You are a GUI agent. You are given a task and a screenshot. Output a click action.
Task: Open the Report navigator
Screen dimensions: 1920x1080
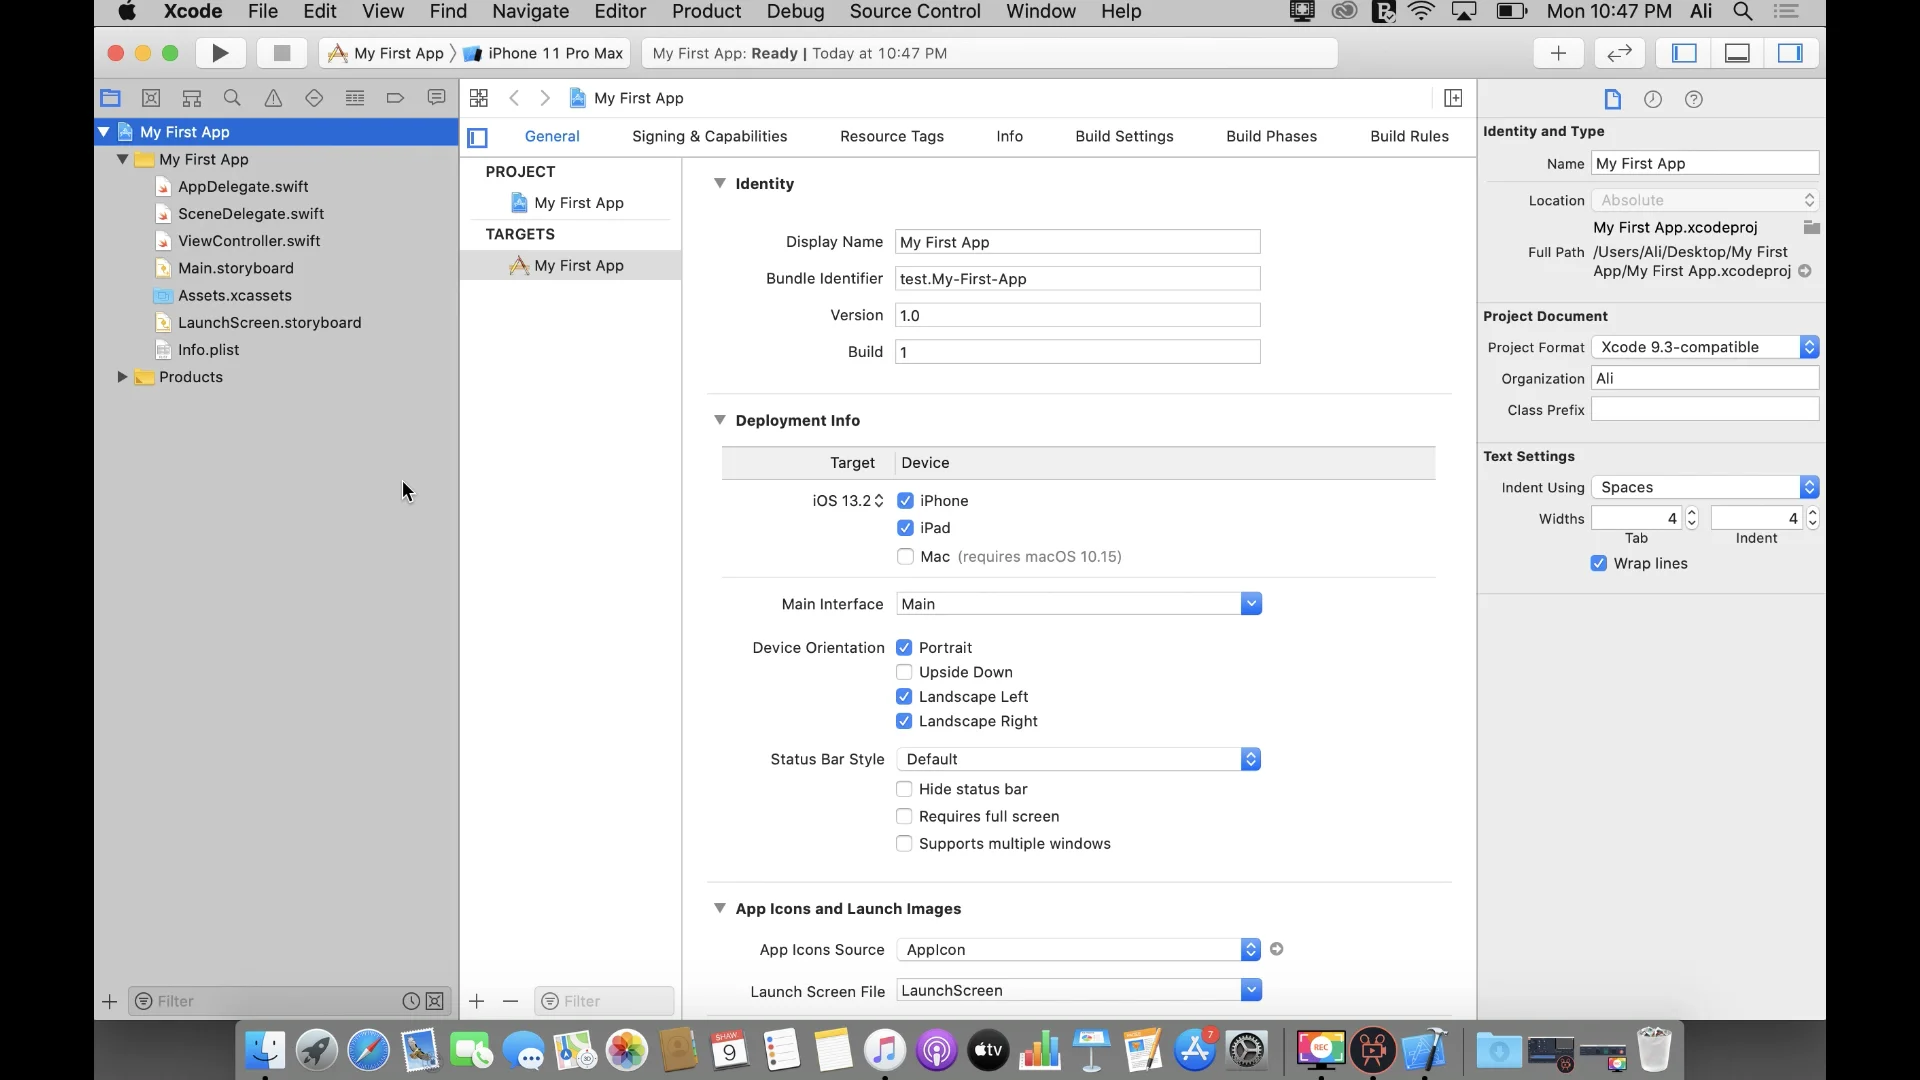coord(436,98)
